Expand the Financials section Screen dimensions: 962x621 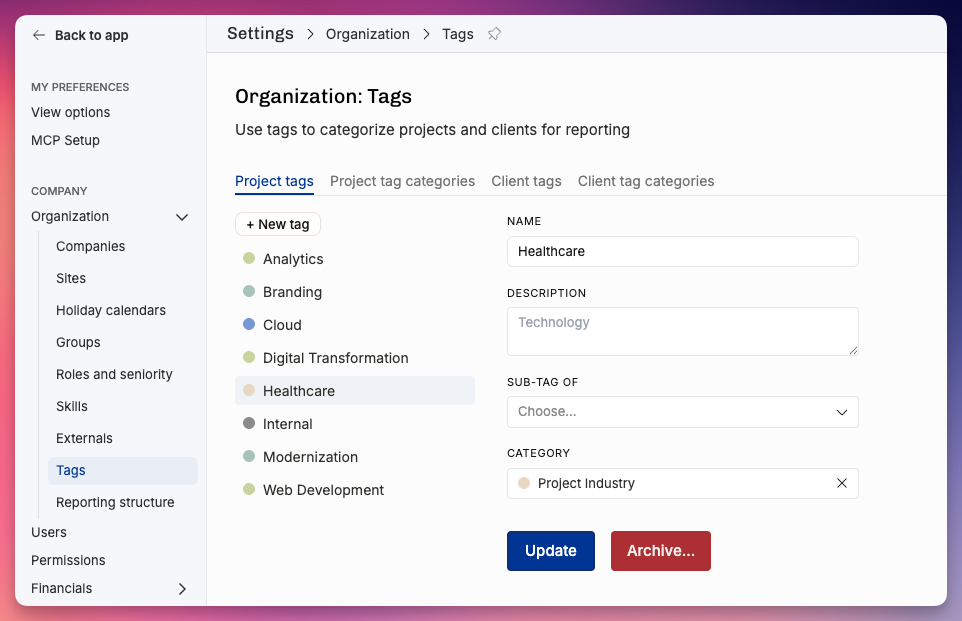(182, 588)
